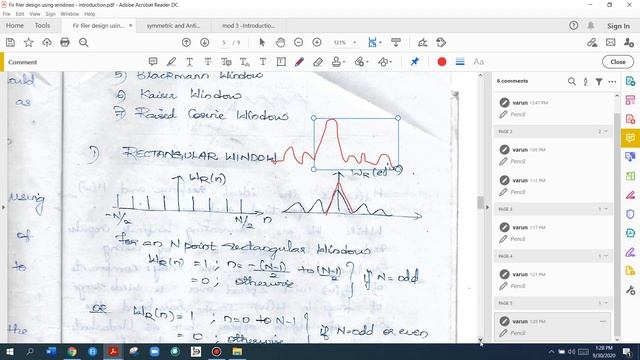Select the add text comment tool
The height and width of the screenshot is (360, 640).
click(x=263, y=62)
